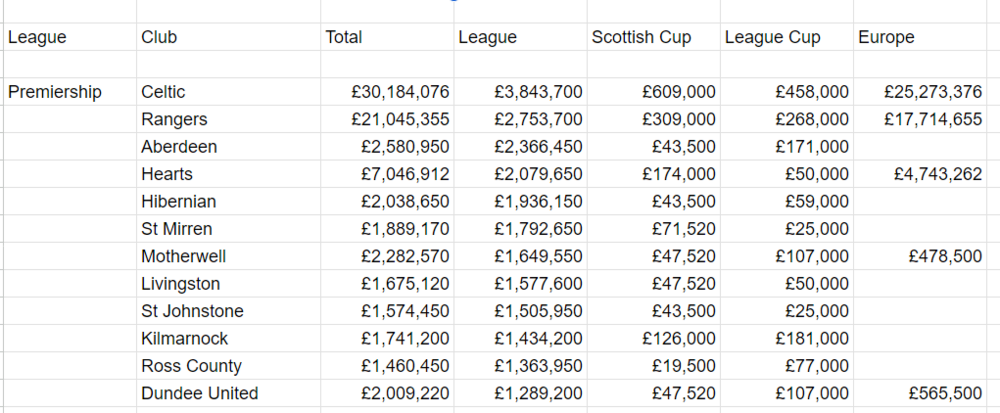Select Hibernian's league value £1,936,150
This screenshot has height=413, width=1000.
(x=538, y=201)
